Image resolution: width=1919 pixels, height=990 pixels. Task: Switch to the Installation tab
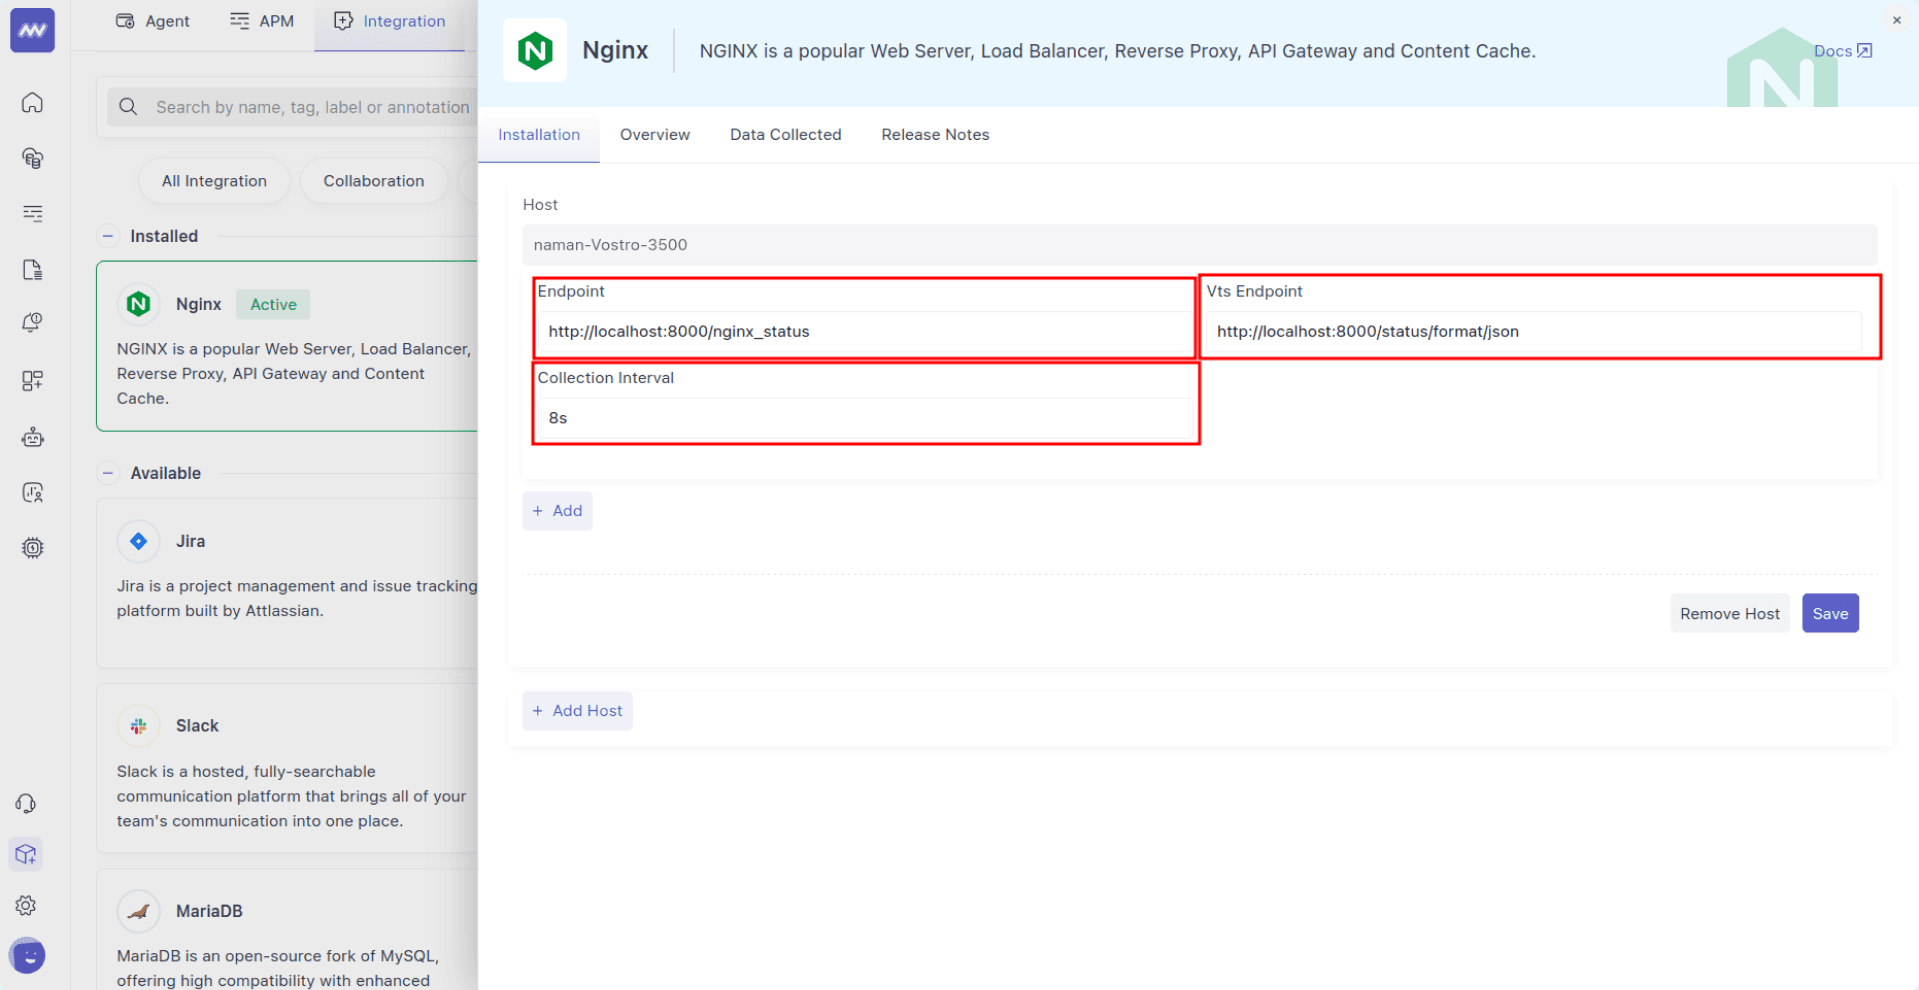[x=539, y=135]
